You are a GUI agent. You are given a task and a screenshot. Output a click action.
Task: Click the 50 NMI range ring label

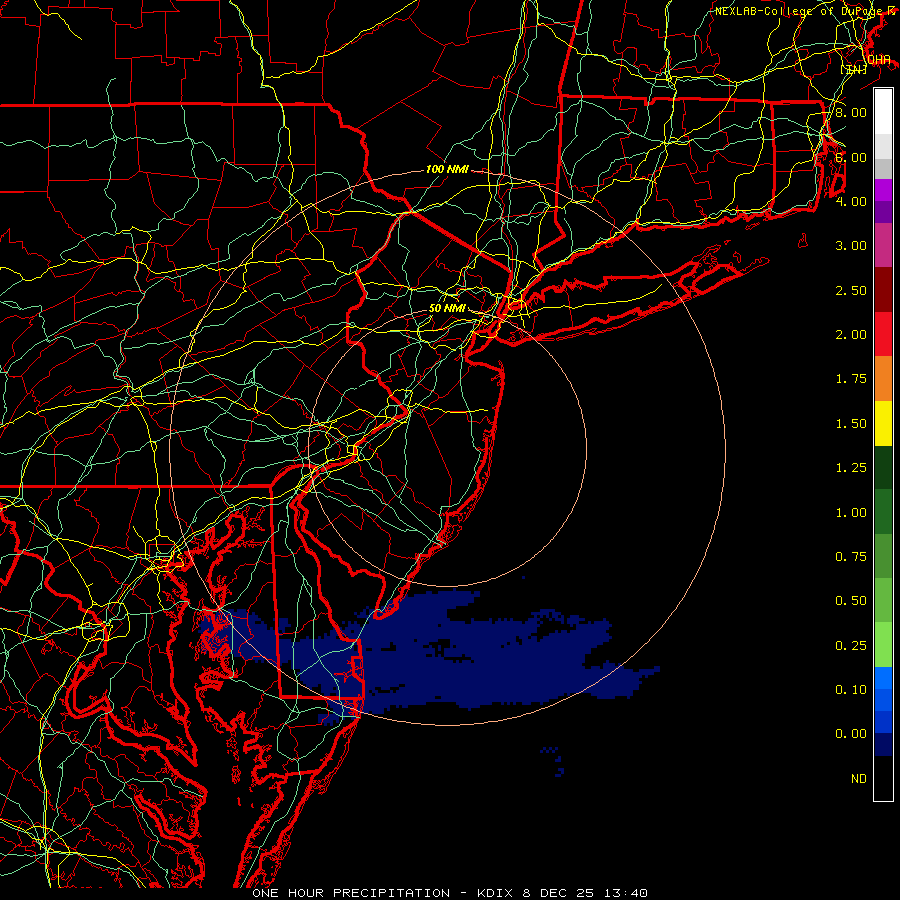(447, 308)
